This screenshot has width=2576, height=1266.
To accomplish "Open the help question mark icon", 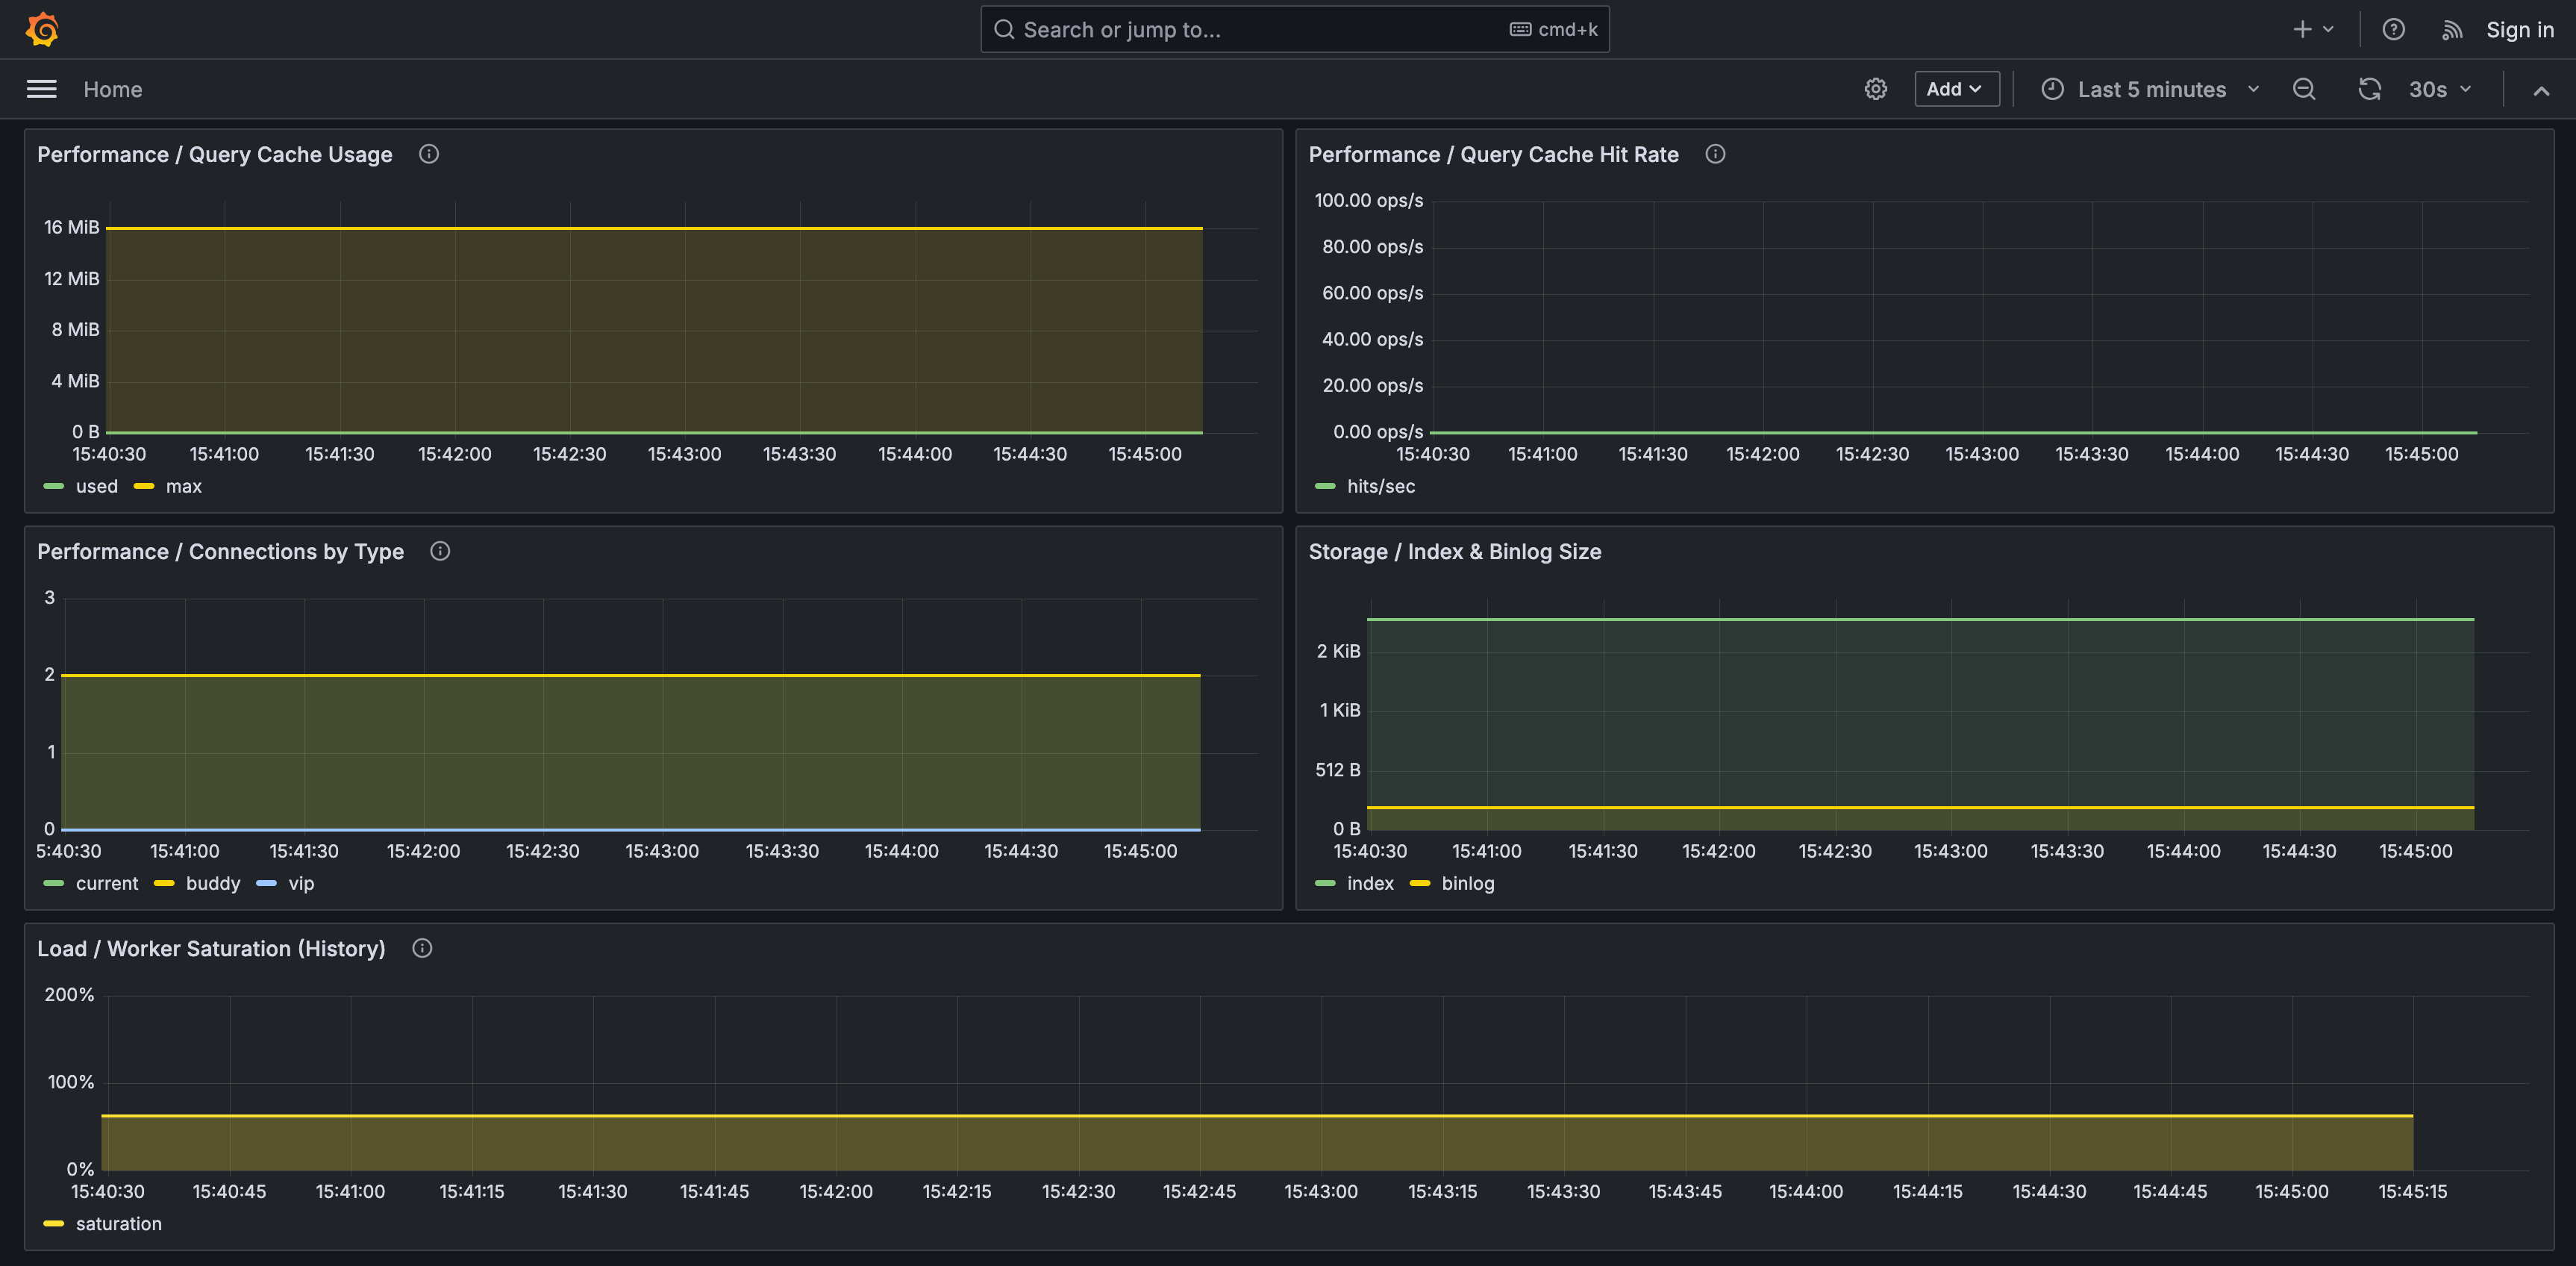I will (2393, 29).
